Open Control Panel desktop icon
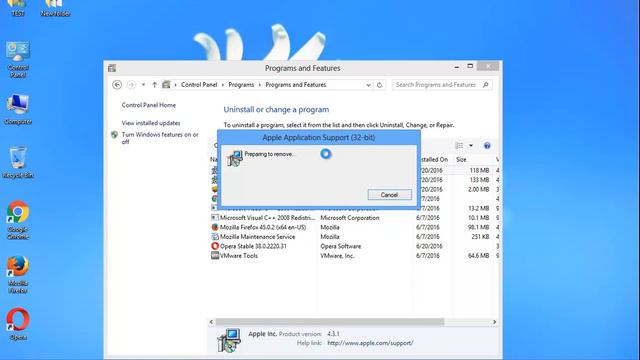640x360 pixels. [18, 59]
